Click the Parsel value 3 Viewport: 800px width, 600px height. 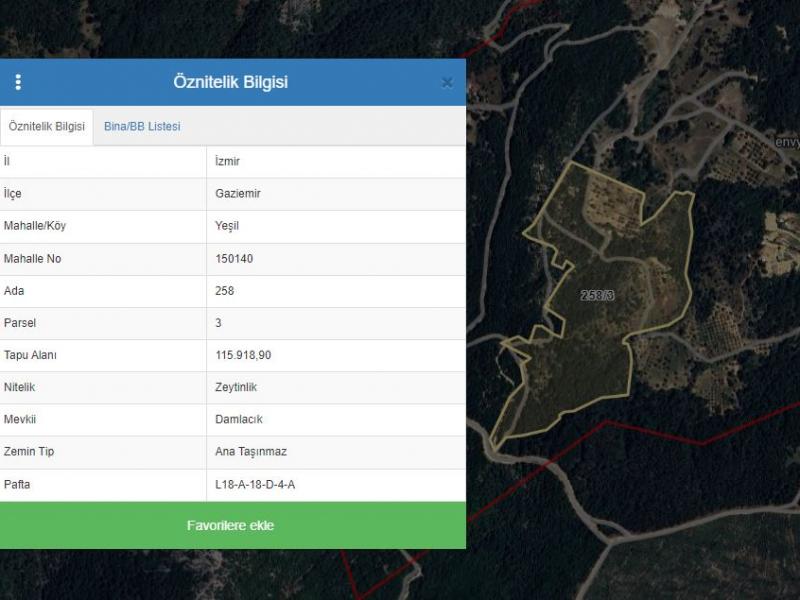pos(219,323)
